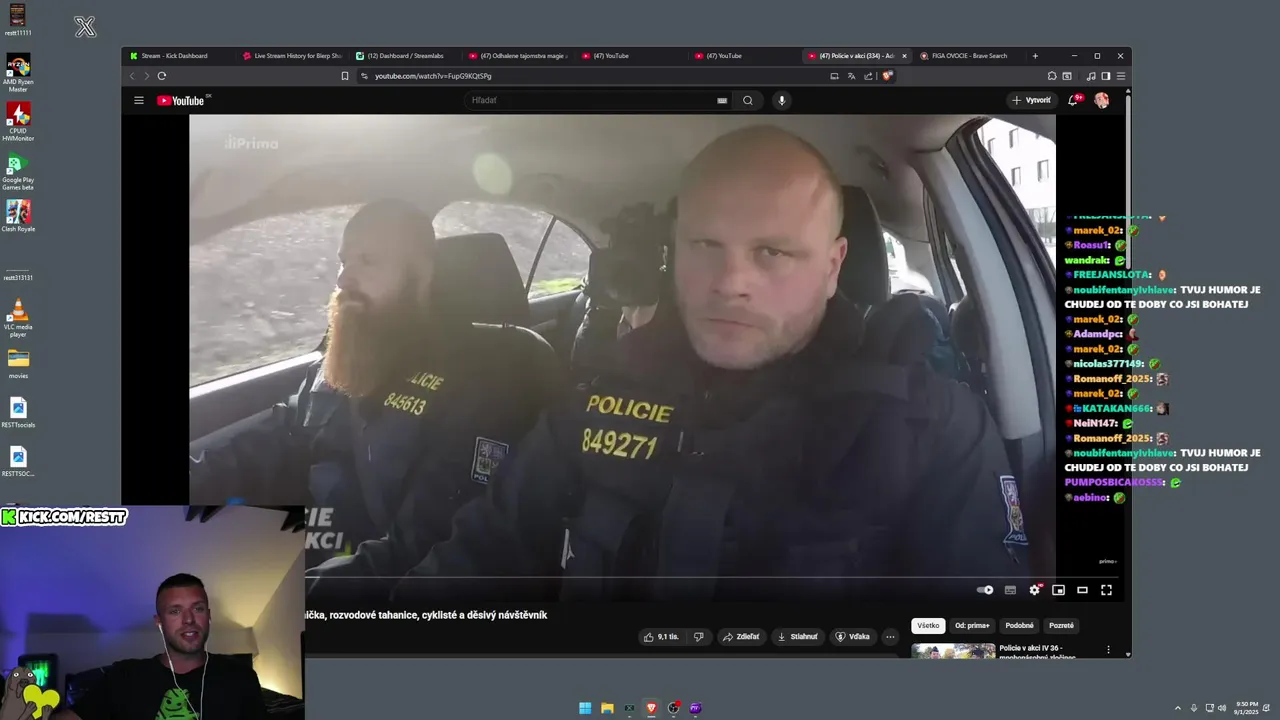
Task: Toggle the autoplay switch in player
Action: (985, 590)
